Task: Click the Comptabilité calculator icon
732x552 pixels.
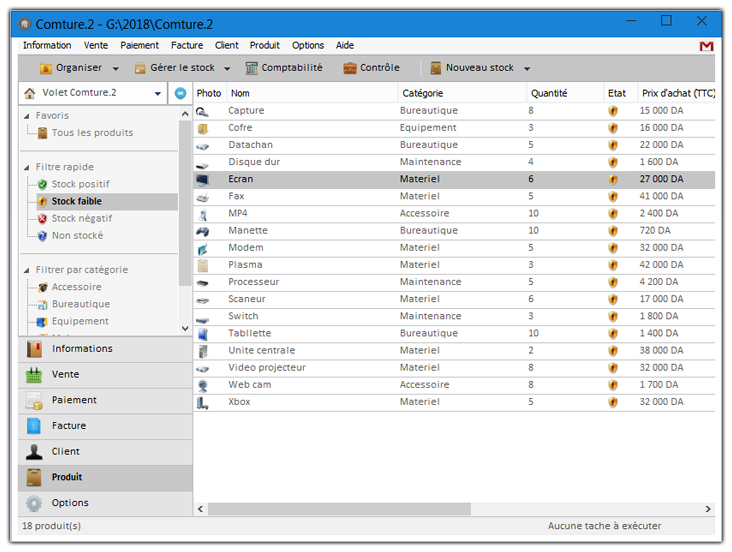Action: [x=252, y=68]
